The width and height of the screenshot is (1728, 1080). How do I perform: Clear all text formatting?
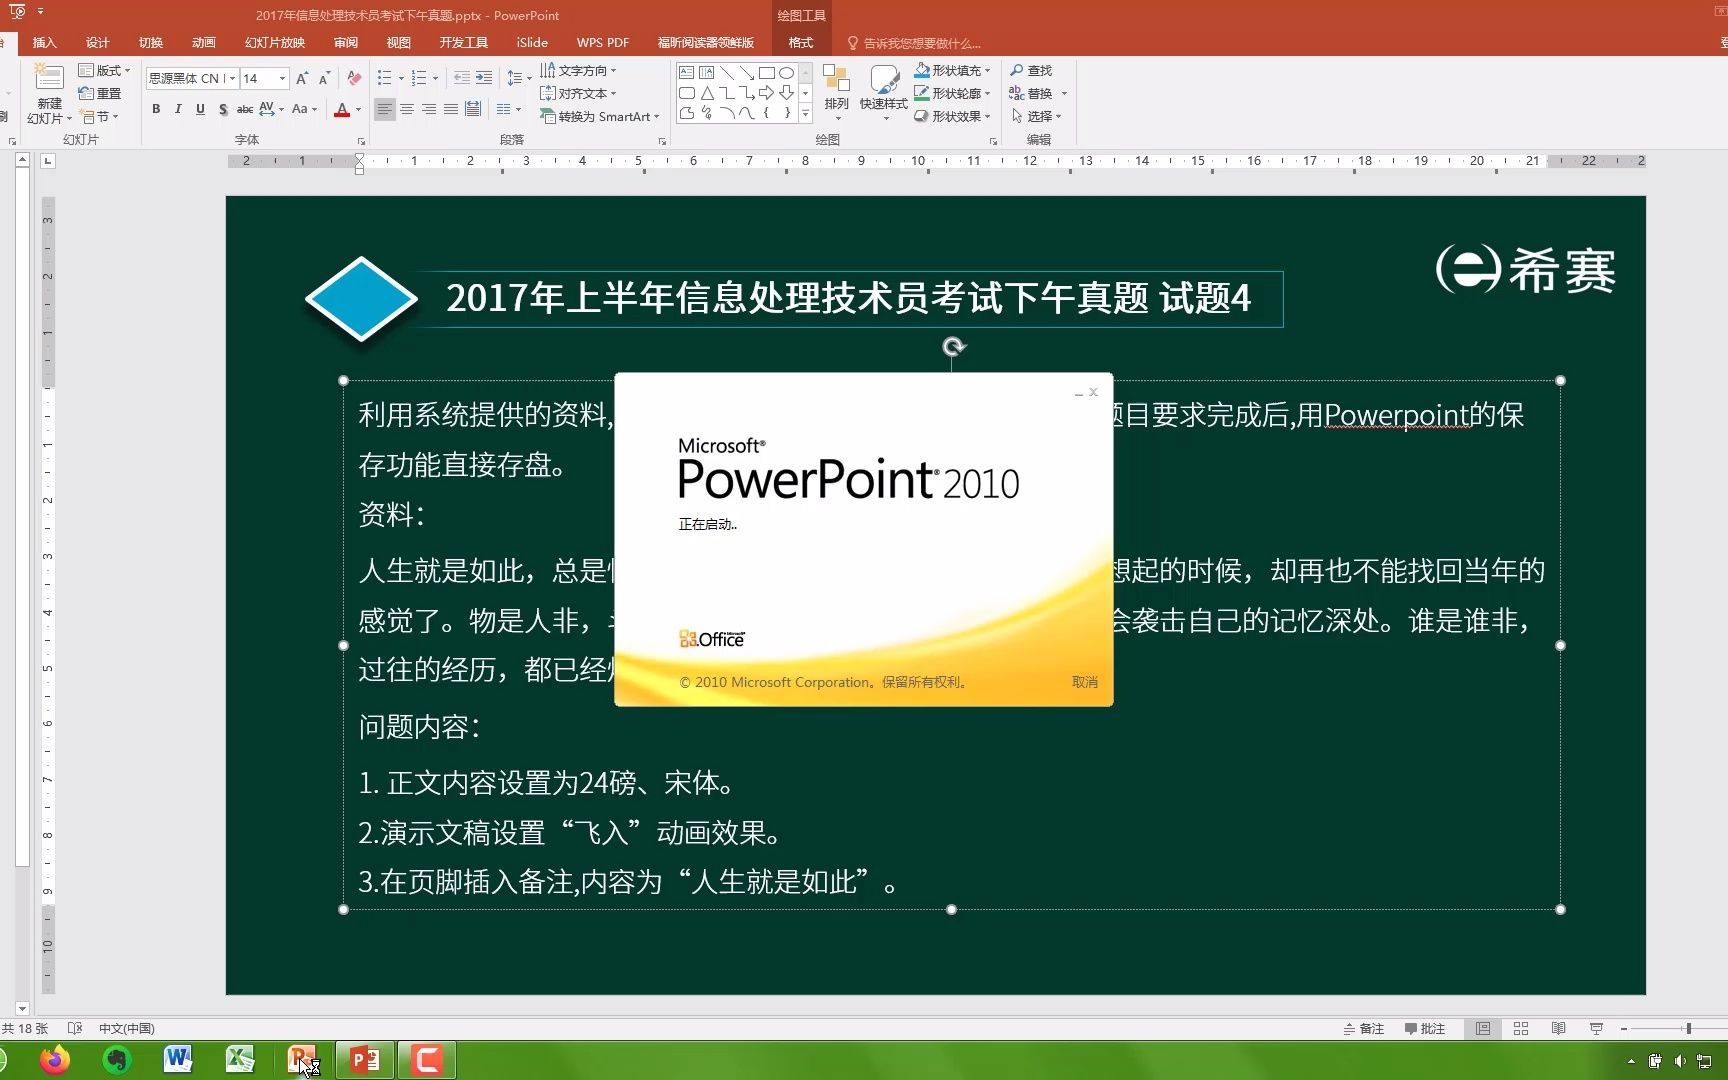point(354,78)
